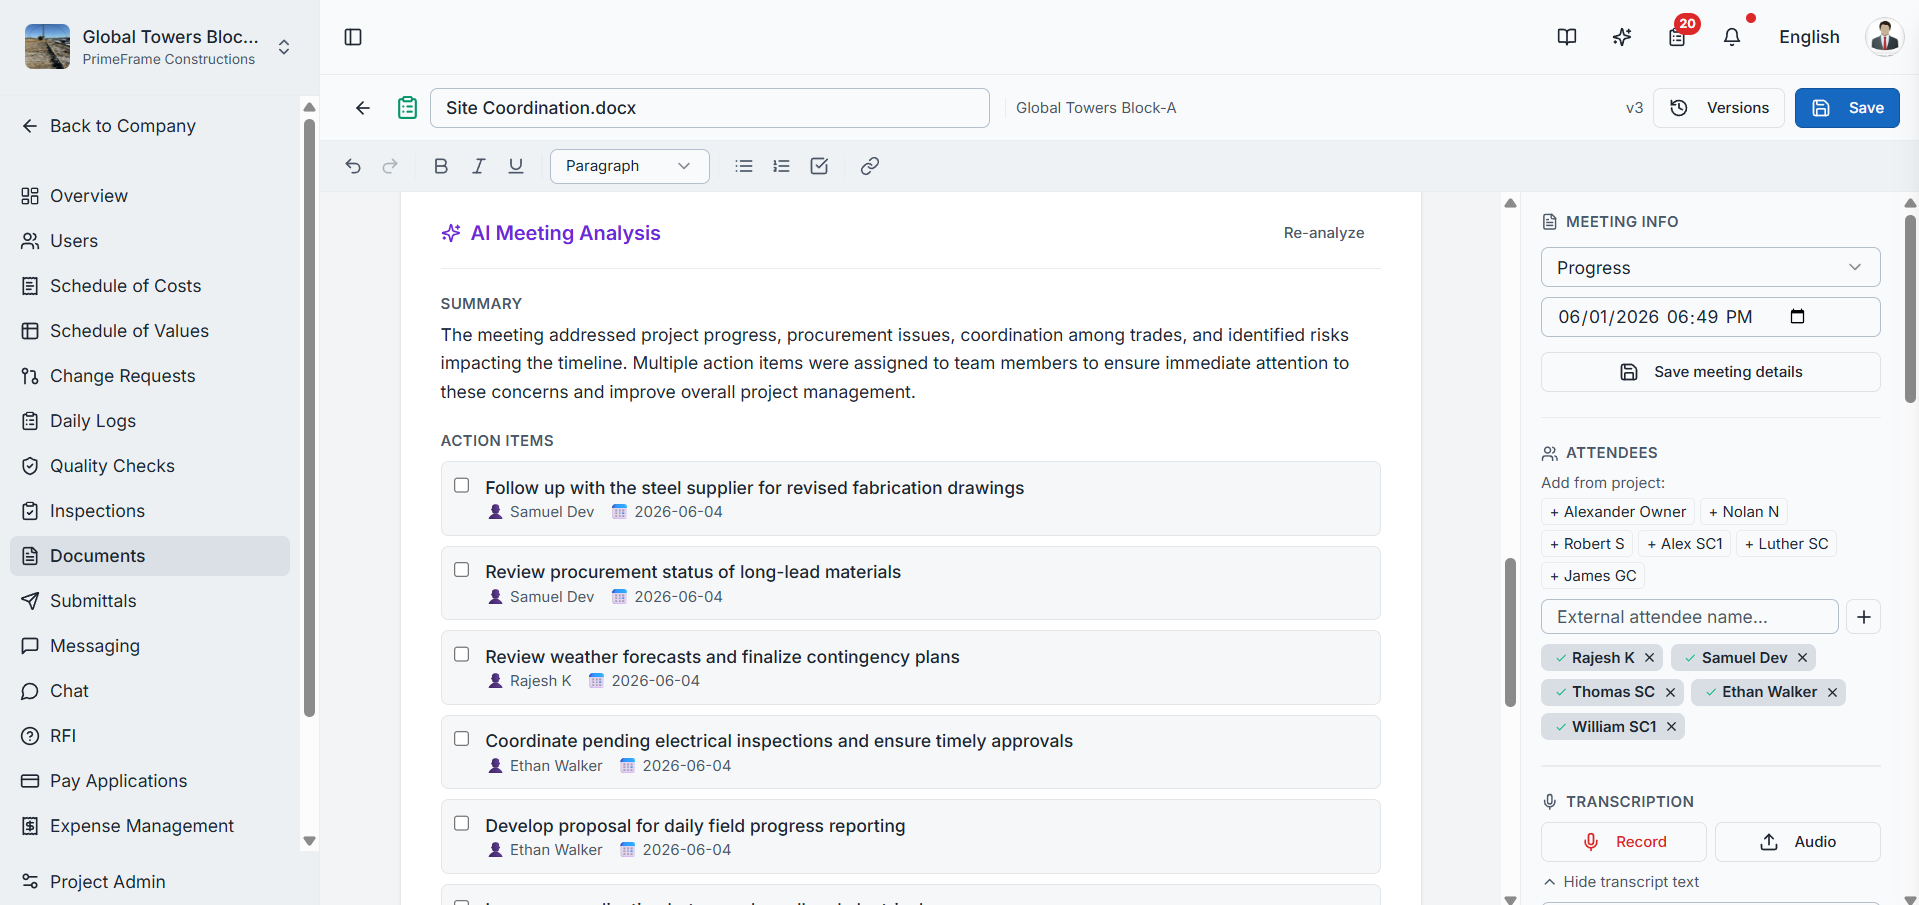Edit the Site Coordination.docx title field
Screen dimensions: 1919x905
click(x=710, y=108)
